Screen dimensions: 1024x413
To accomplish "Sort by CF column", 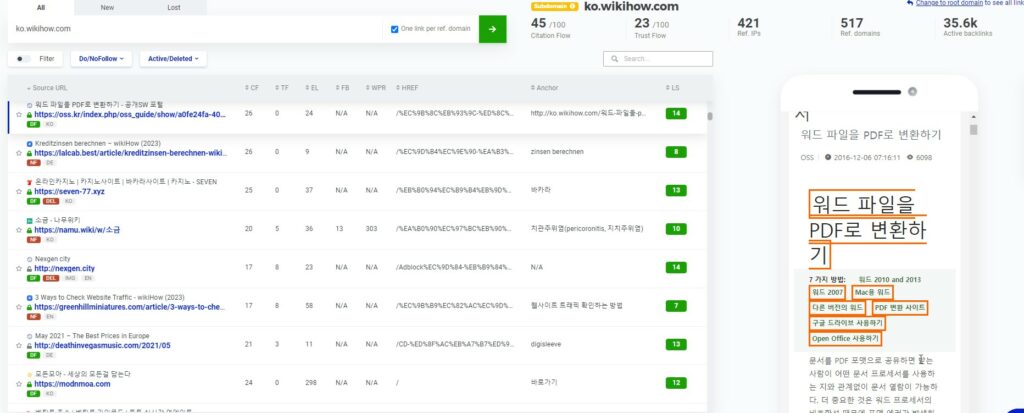I will pos(251,88).
